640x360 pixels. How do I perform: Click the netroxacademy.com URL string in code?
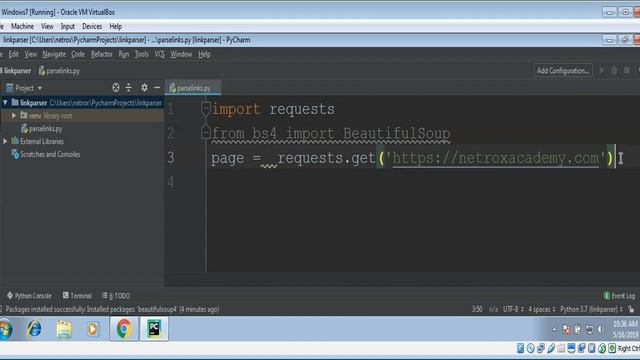click(496, 158)
